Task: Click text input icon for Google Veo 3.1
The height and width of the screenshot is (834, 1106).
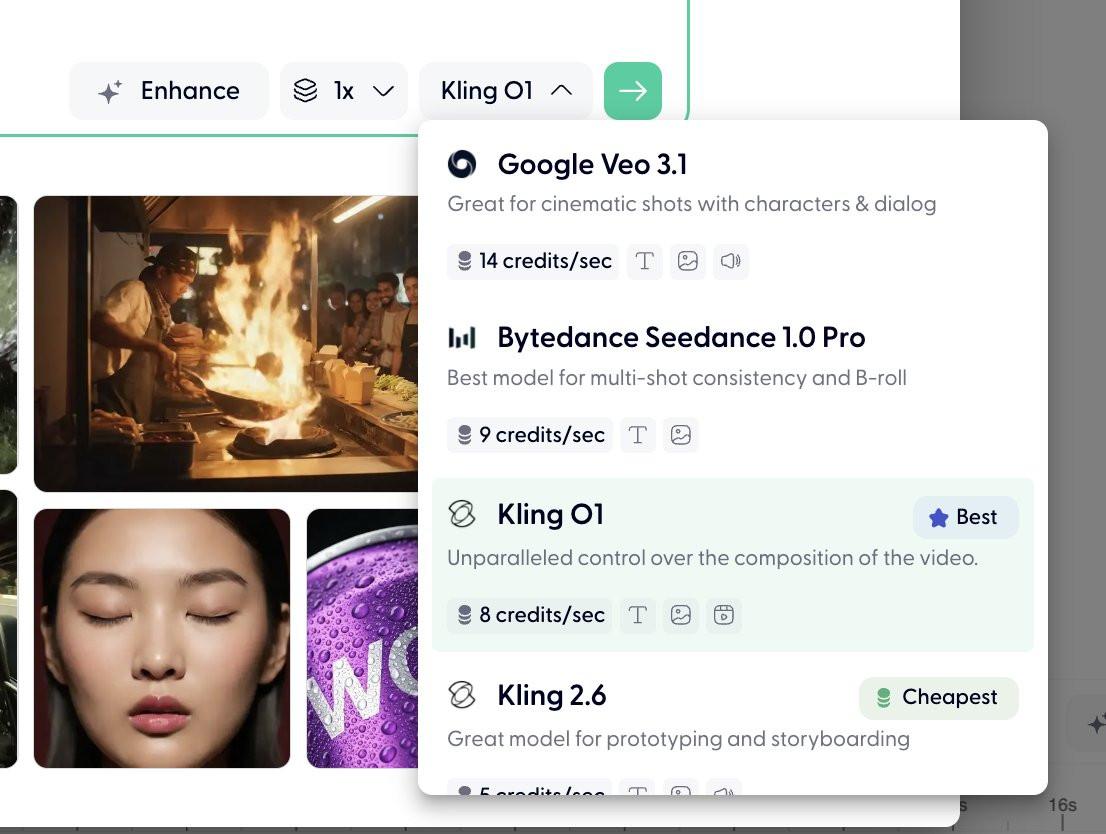Action: click(645, 261)
